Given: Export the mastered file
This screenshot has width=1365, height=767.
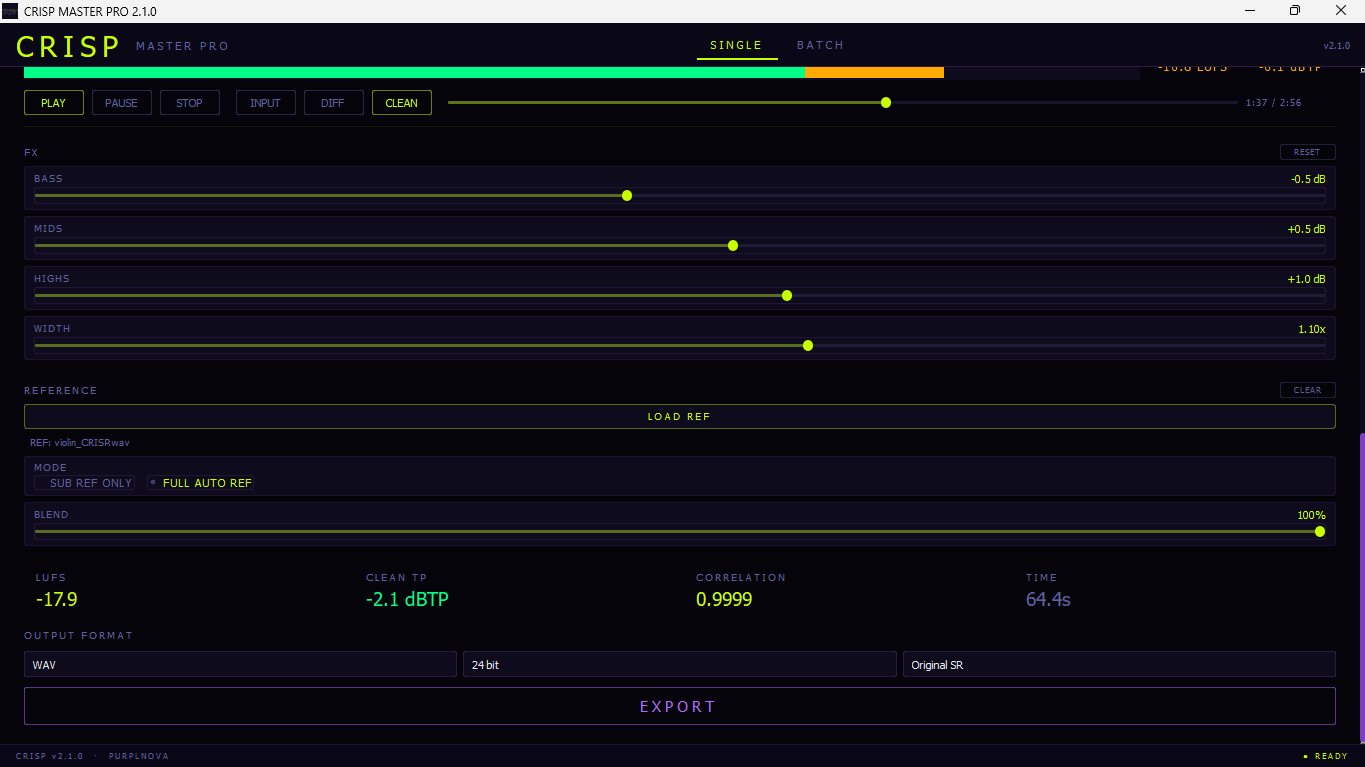Looking at the screenshot, I should tap(678, 706).
